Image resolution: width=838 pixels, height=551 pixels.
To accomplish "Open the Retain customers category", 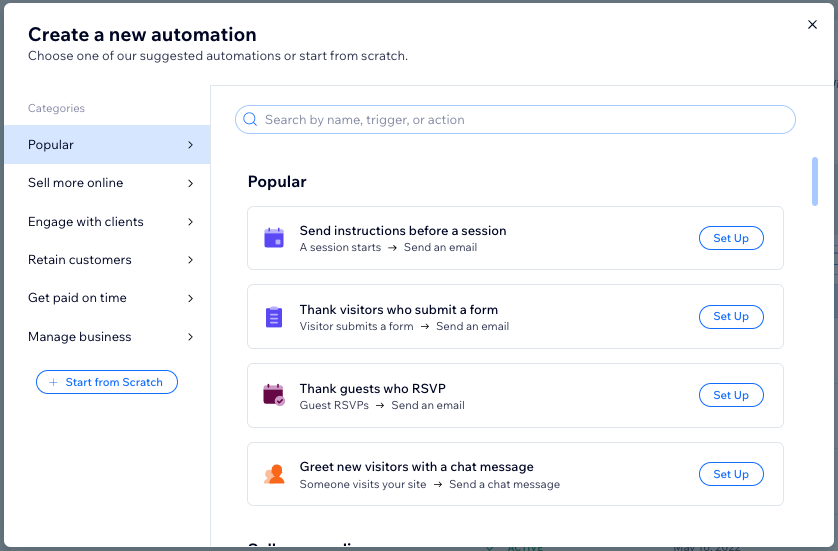I will tap(80, 260).
